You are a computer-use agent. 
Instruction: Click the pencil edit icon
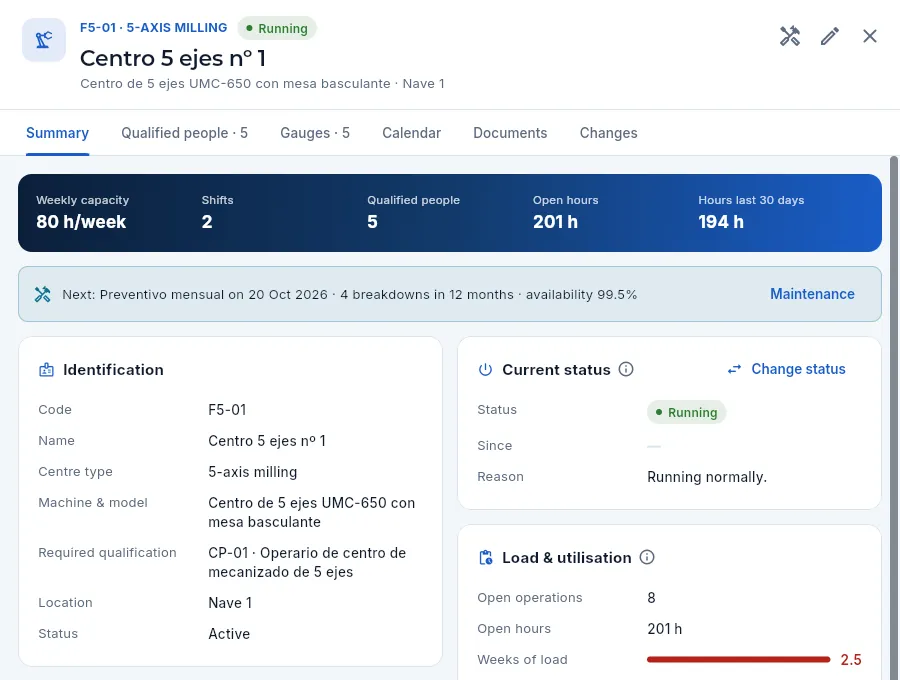coord(829,36)
